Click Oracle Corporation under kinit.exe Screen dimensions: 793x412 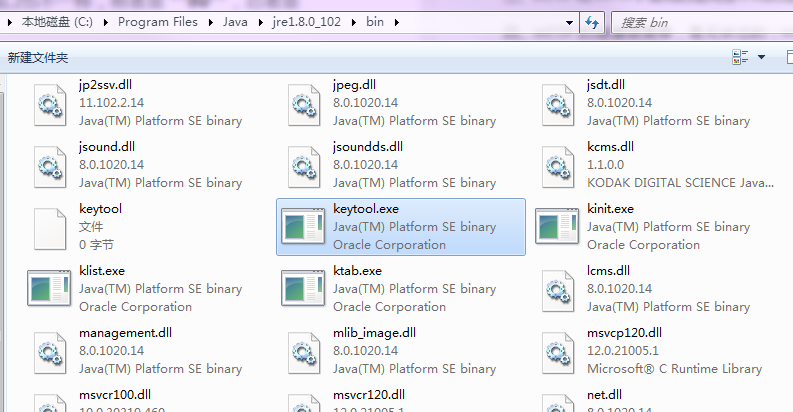tap(643, 245)
